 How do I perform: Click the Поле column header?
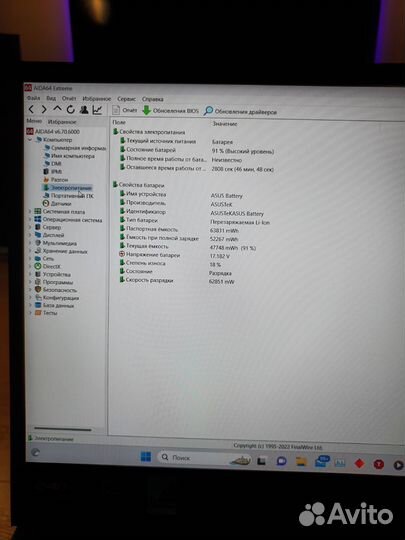[x=119, y=122]
